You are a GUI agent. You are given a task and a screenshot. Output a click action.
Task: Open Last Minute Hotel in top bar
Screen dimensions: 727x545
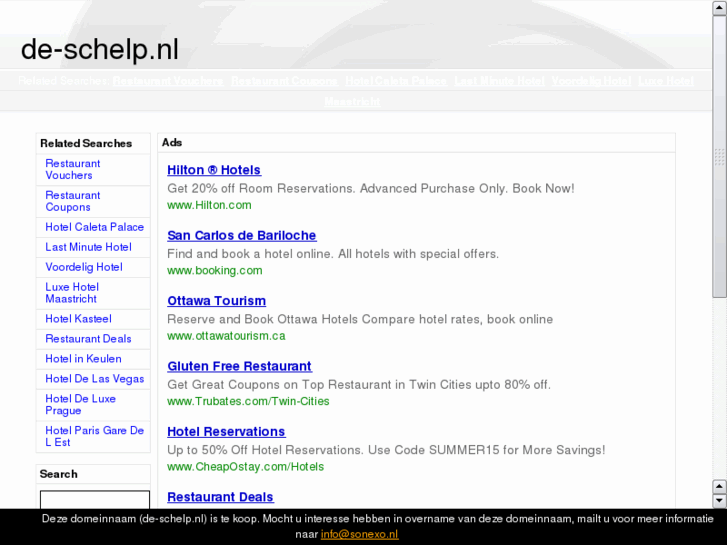(x=500, y=81)
